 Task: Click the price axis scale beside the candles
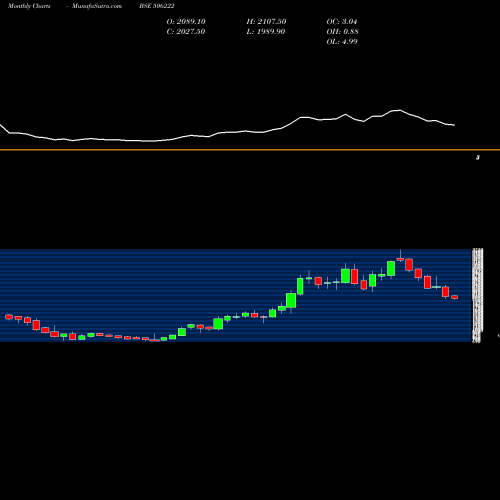point(477,295)
